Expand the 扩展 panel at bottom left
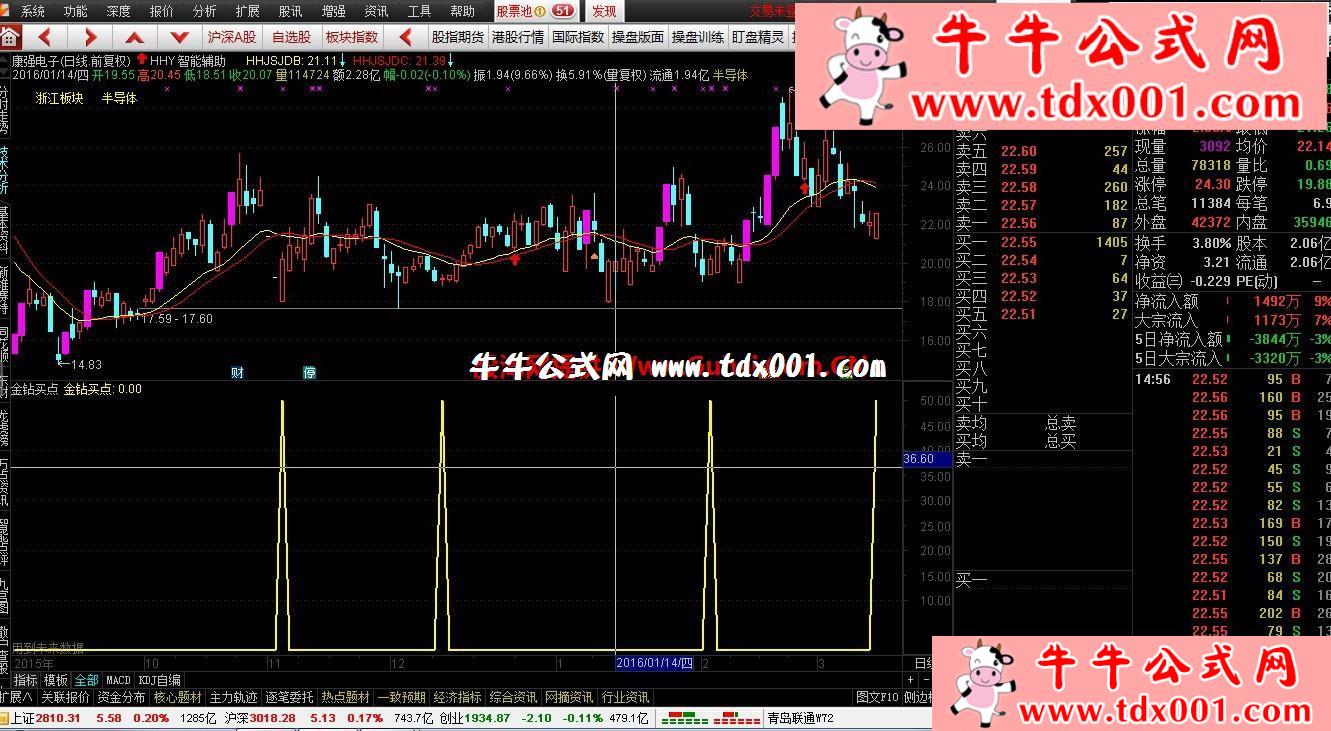 [17, 697]
